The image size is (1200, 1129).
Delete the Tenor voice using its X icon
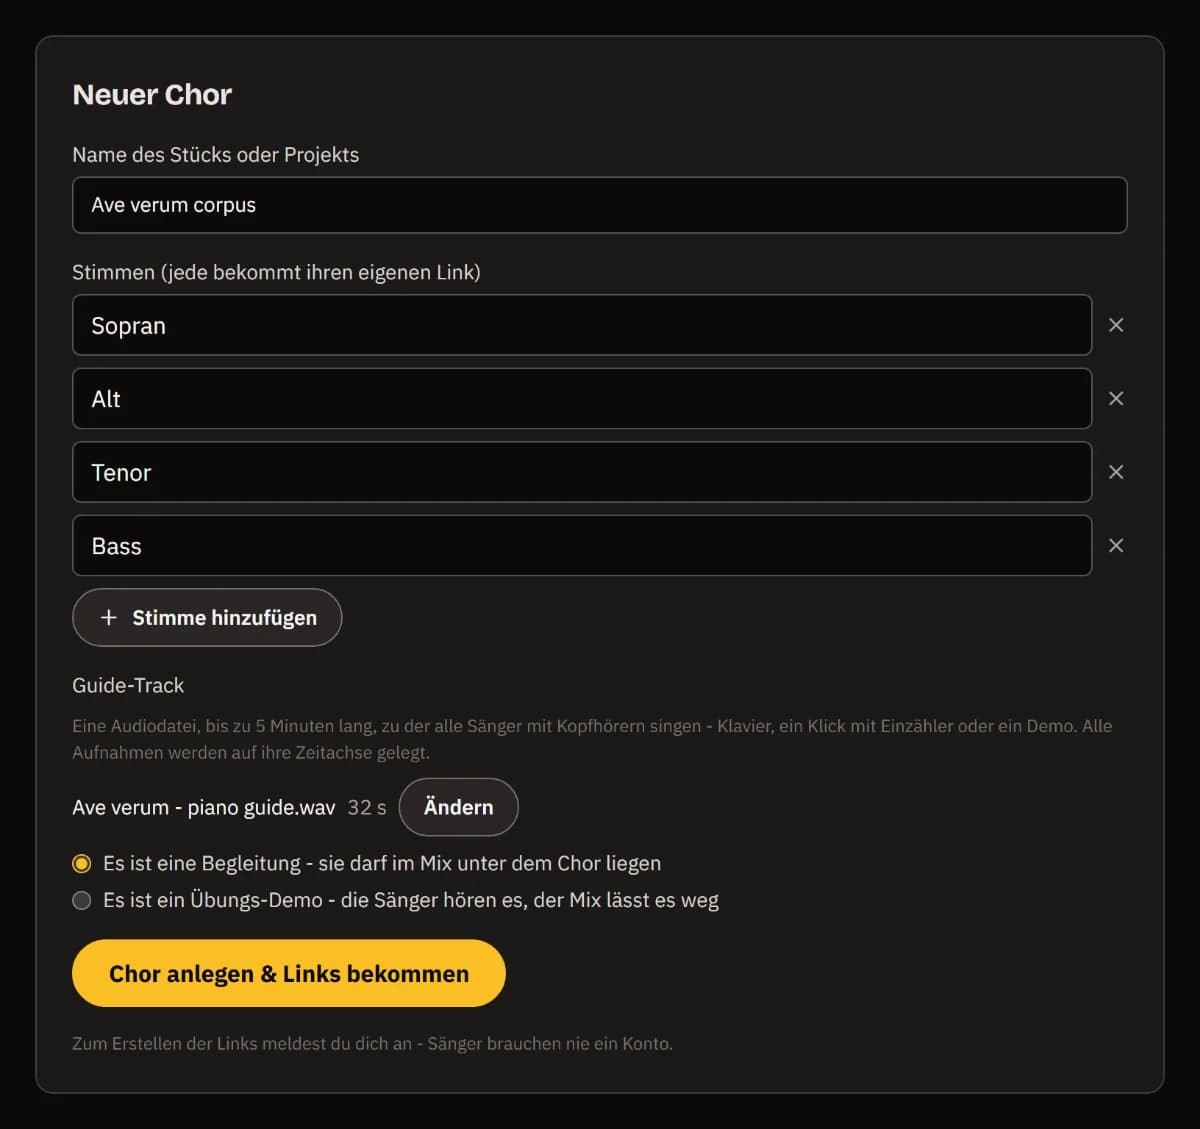(1116, 472)
